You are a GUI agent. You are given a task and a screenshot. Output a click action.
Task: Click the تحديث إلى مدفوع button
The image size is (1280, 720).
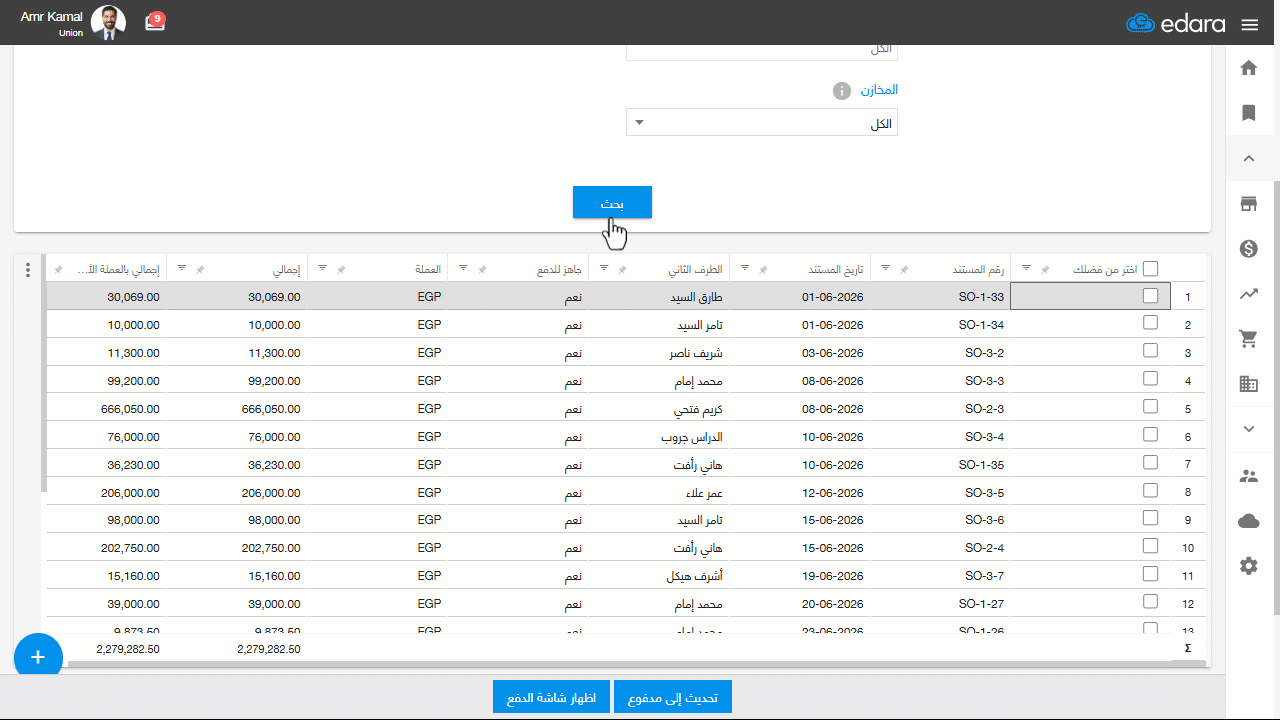click(x=673, y=697)
